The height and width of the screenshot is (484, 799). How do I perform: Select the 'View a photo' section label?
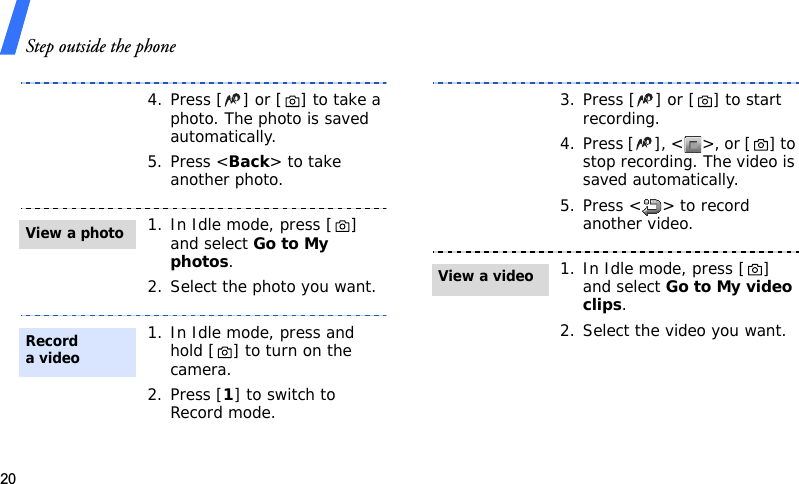(x=75, y=233)
